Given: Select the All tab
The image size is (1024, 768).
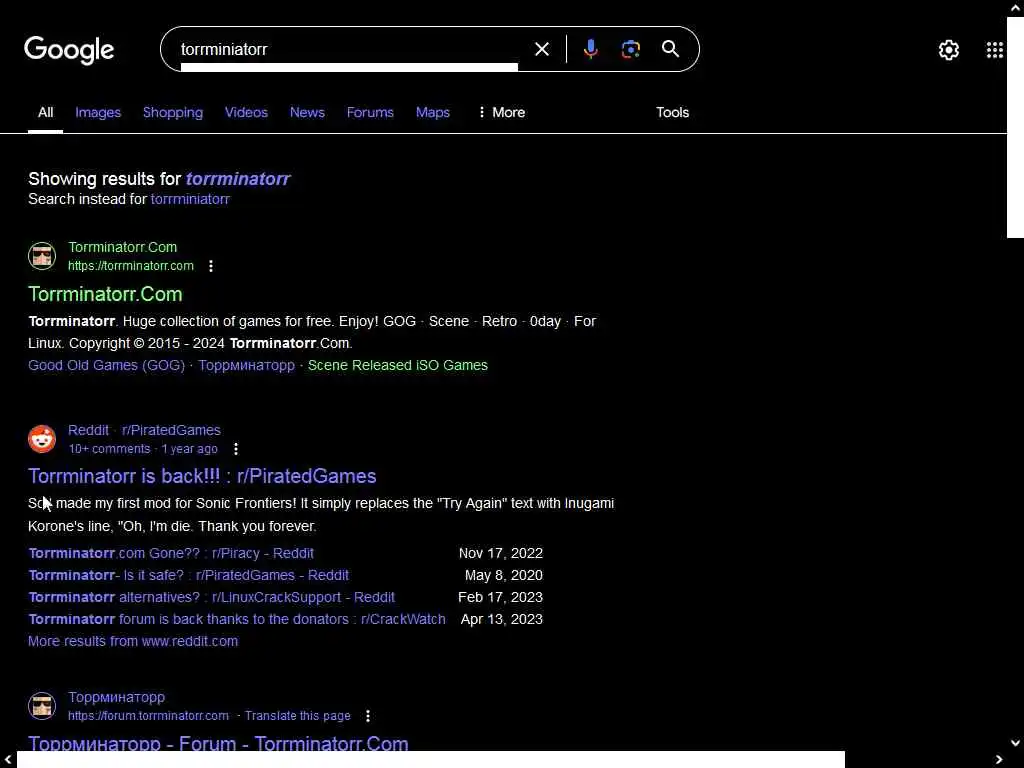Looking at the screenshot, I should 45,112.
